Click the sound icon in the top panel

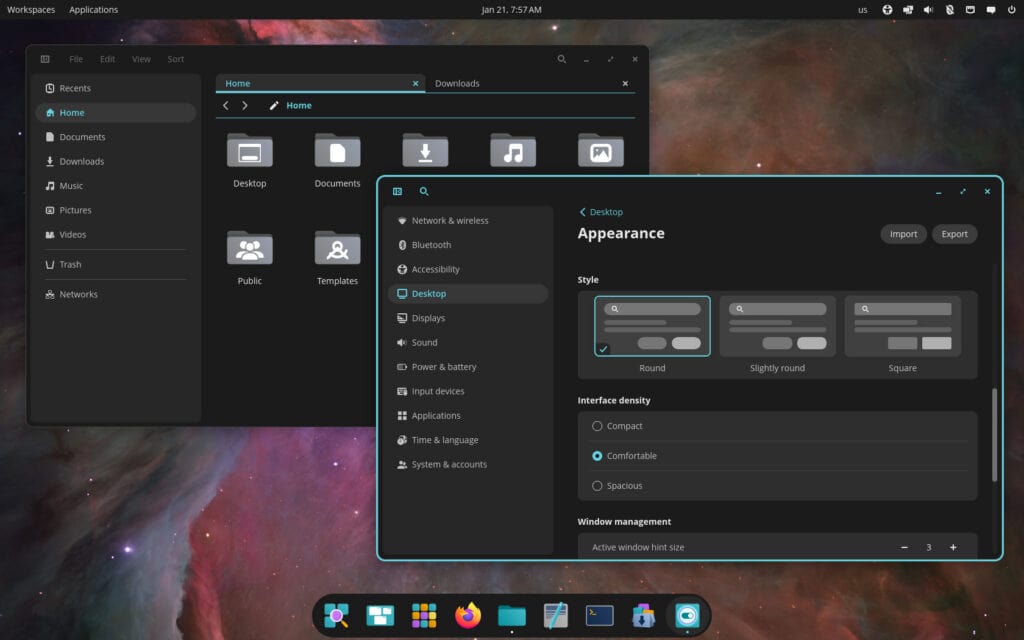(x=926, y=9)
